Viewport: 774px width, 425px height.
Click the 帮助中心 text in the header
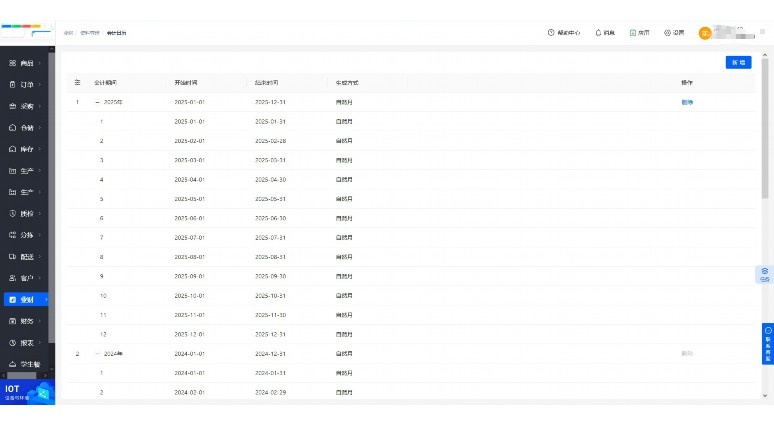[x=569, y=33]
